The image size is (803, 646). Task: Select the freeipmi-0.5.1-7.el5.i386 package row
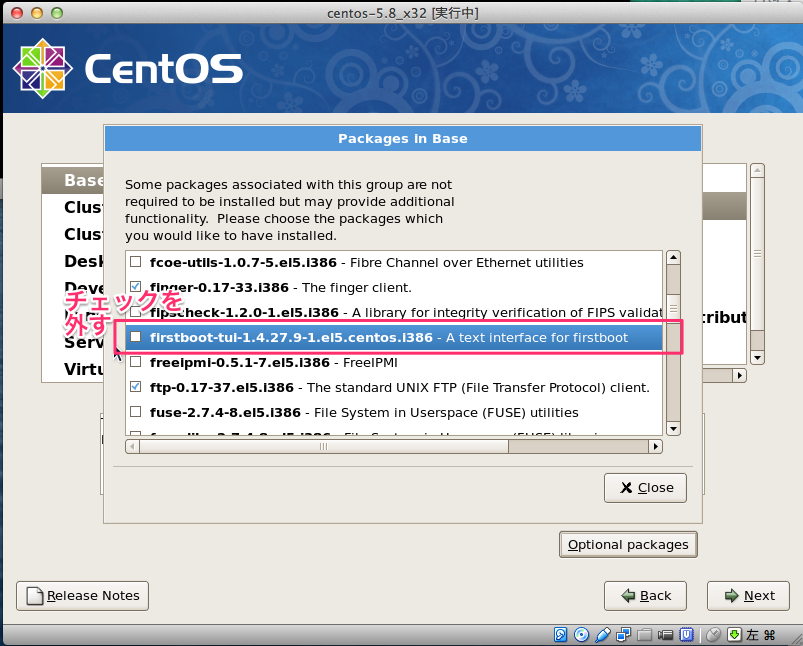pos(394,362)
